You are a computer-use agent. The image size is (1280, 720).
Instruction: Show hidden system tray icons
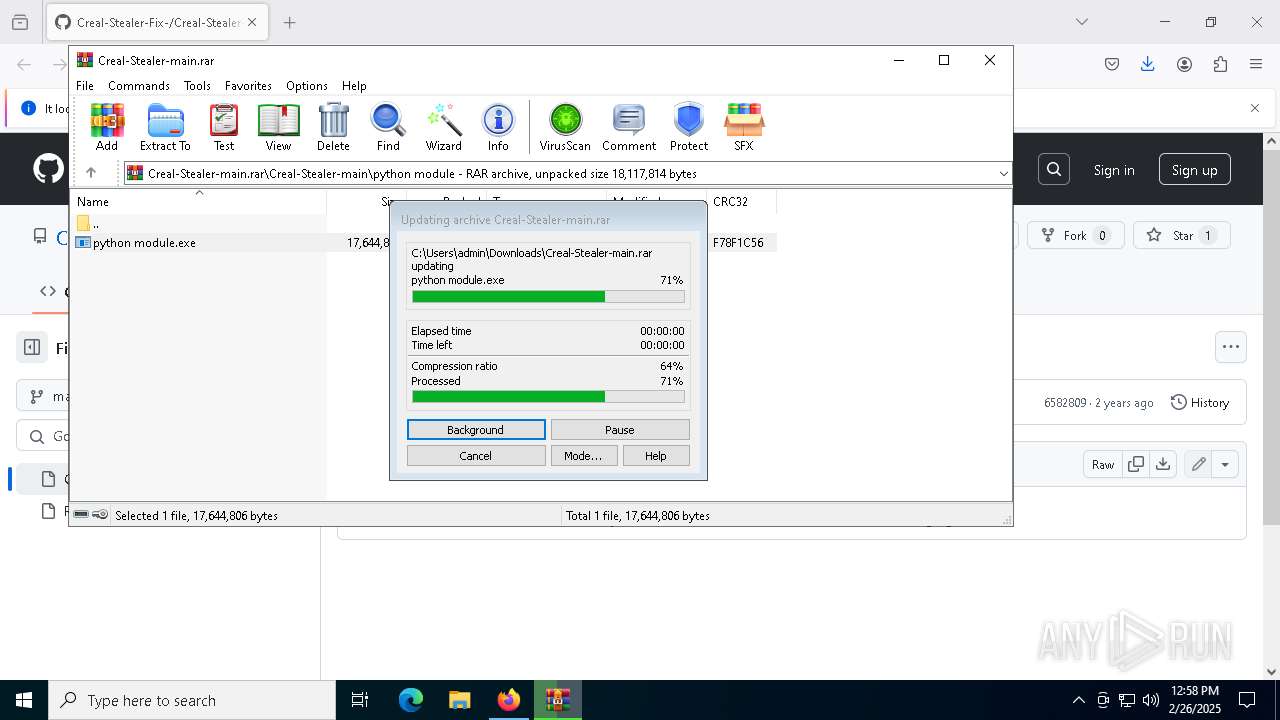(x=1078, y=700)
